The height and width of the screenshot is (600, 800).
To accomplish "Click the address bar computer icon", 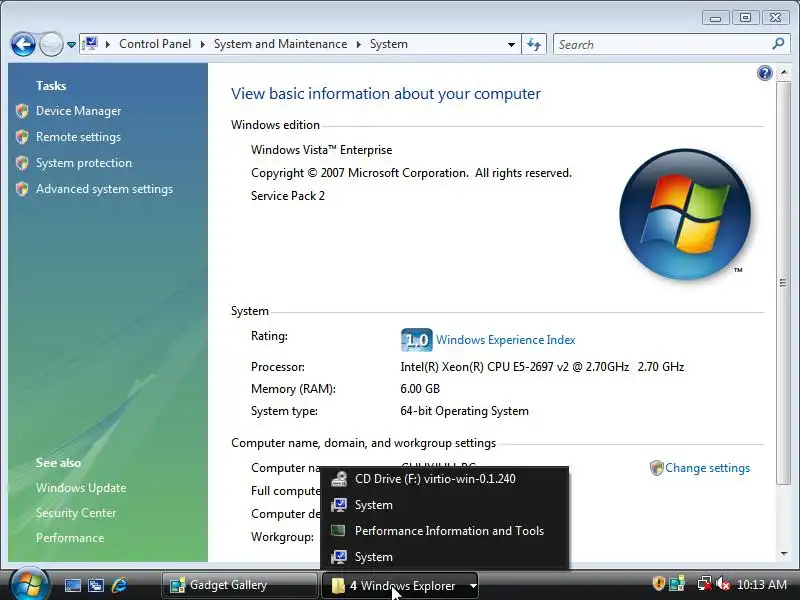I will 90,44.
